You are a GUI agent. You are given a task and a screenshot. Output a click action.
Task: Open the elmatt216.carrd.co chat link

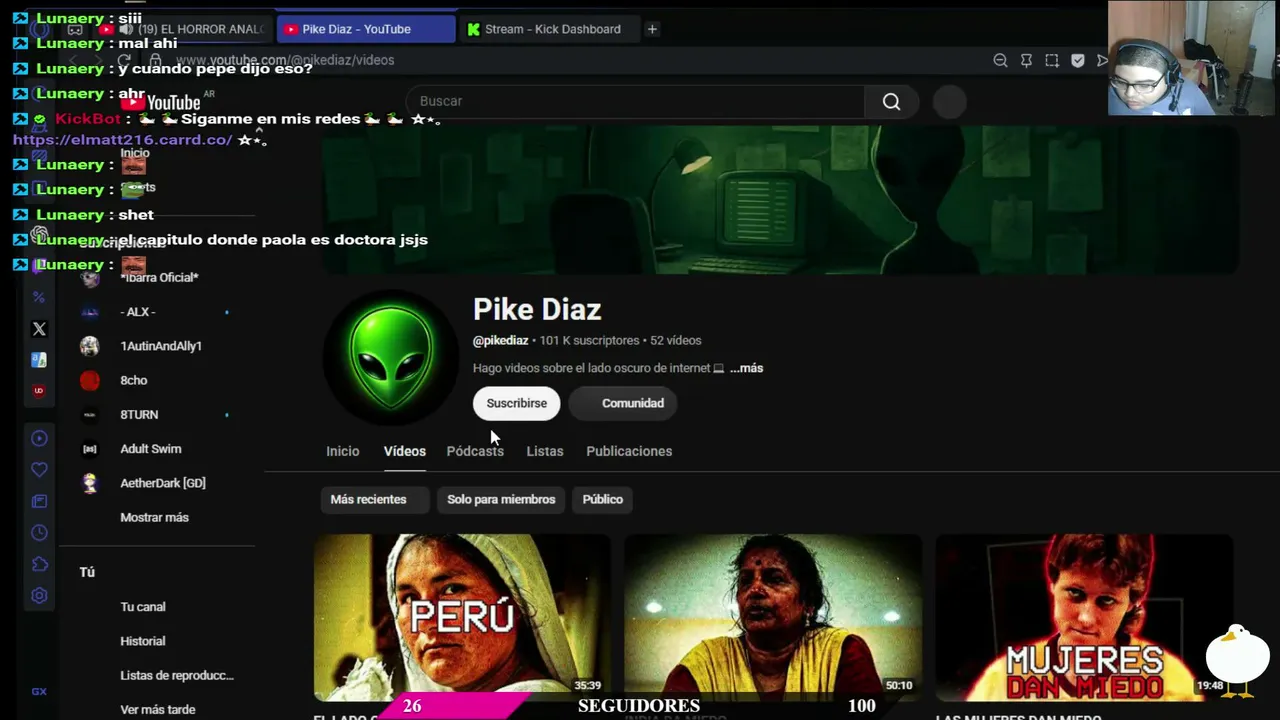pyautogui.click(x=123, y=140)
